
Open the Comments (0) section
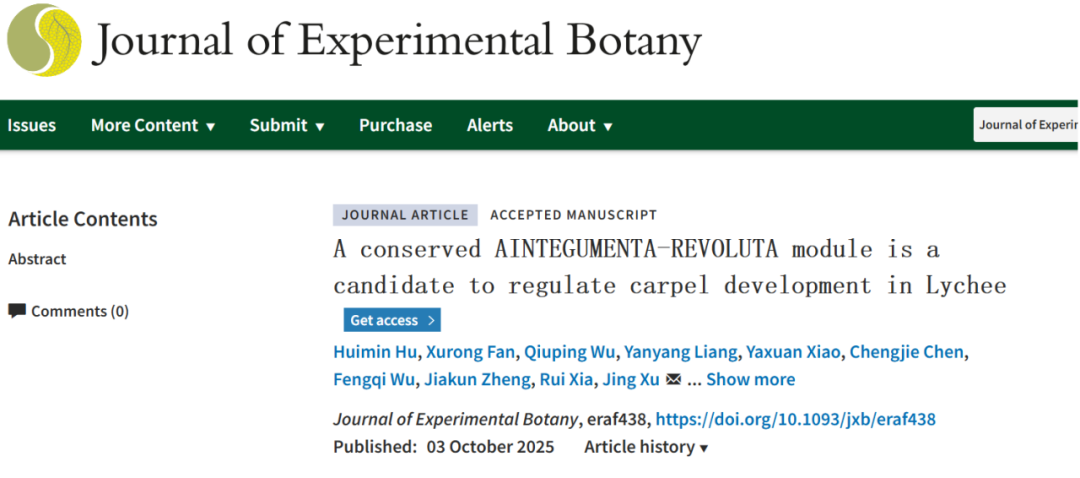[79, 311]
